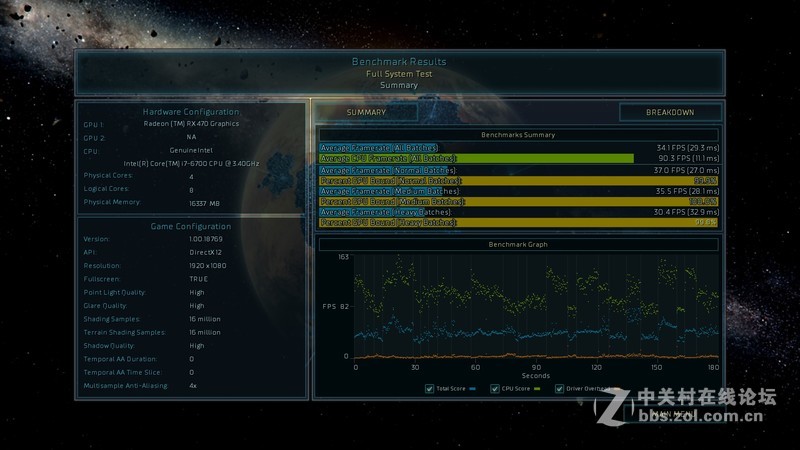
Task: Click the Shadow Quality label
Action: point(109,345)
